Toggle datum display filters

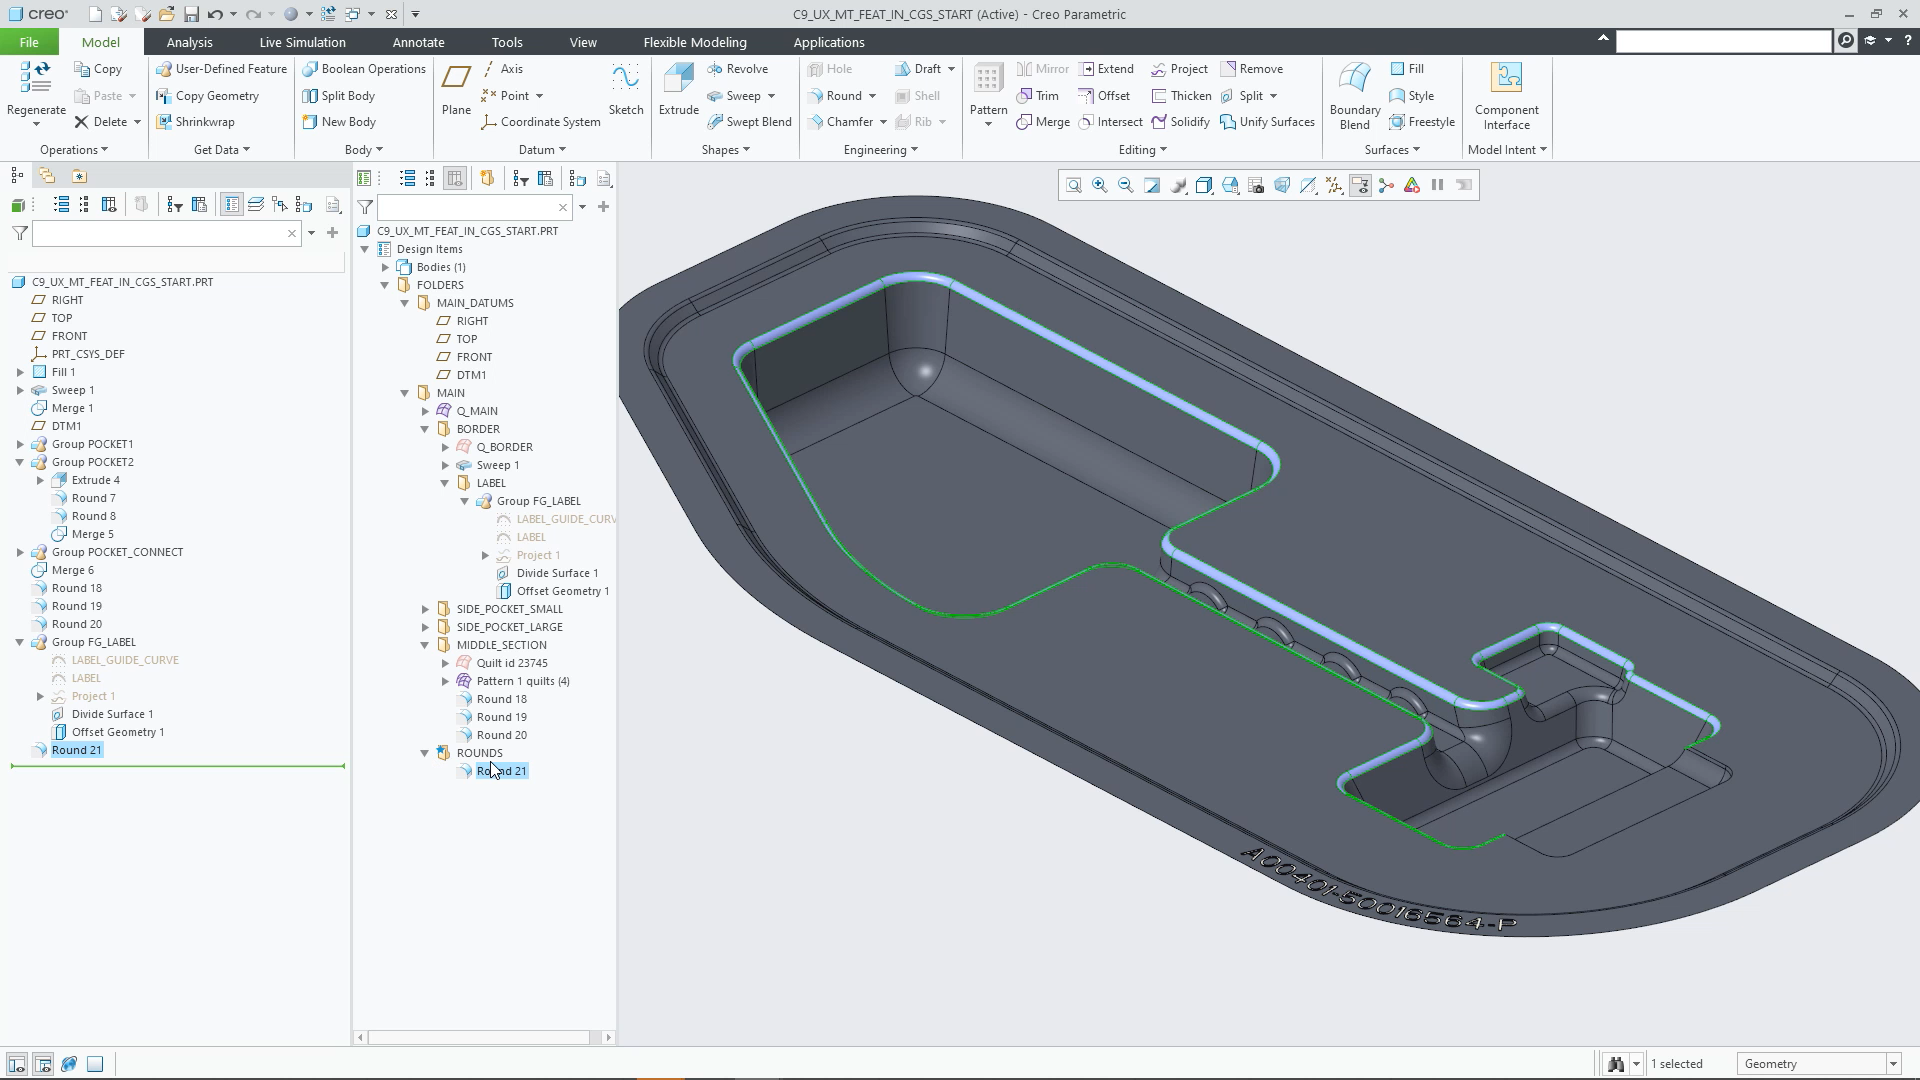pos(1334,185)
